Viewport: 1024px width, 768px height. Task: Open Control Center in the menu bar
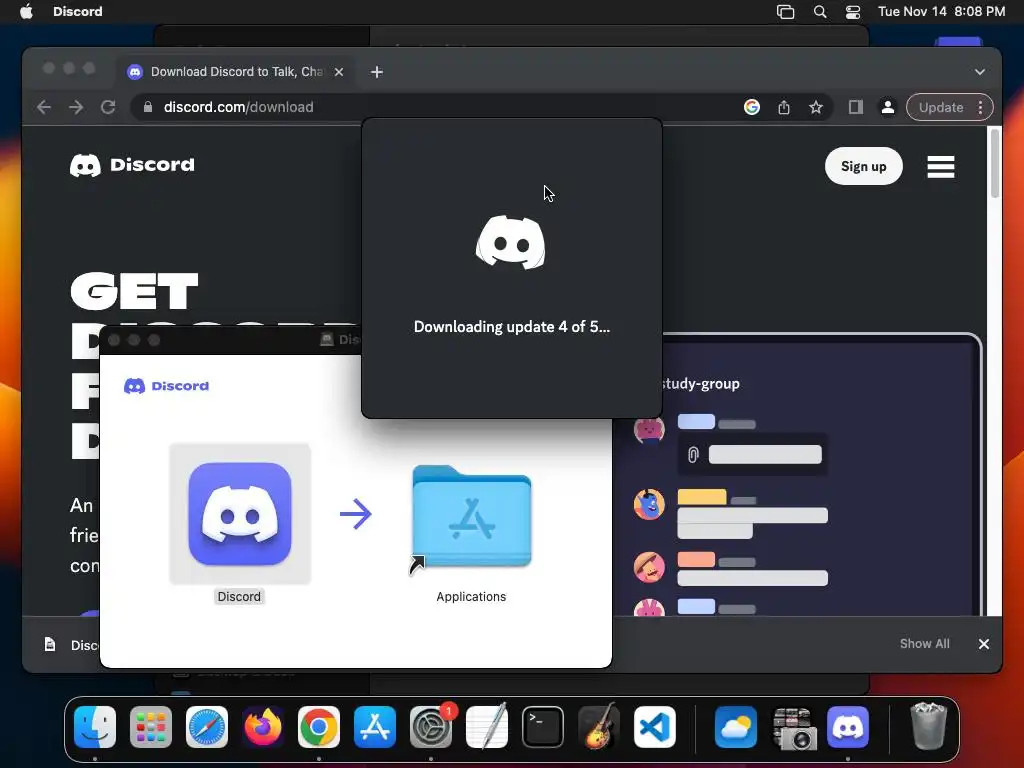tap(852, 11)
